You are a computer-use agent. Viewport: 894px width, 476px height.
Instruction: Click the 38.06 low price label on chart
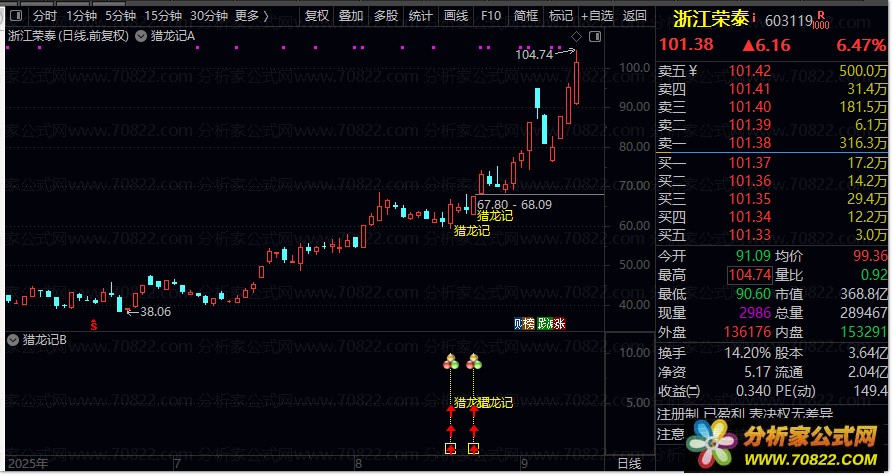(155, 312)
